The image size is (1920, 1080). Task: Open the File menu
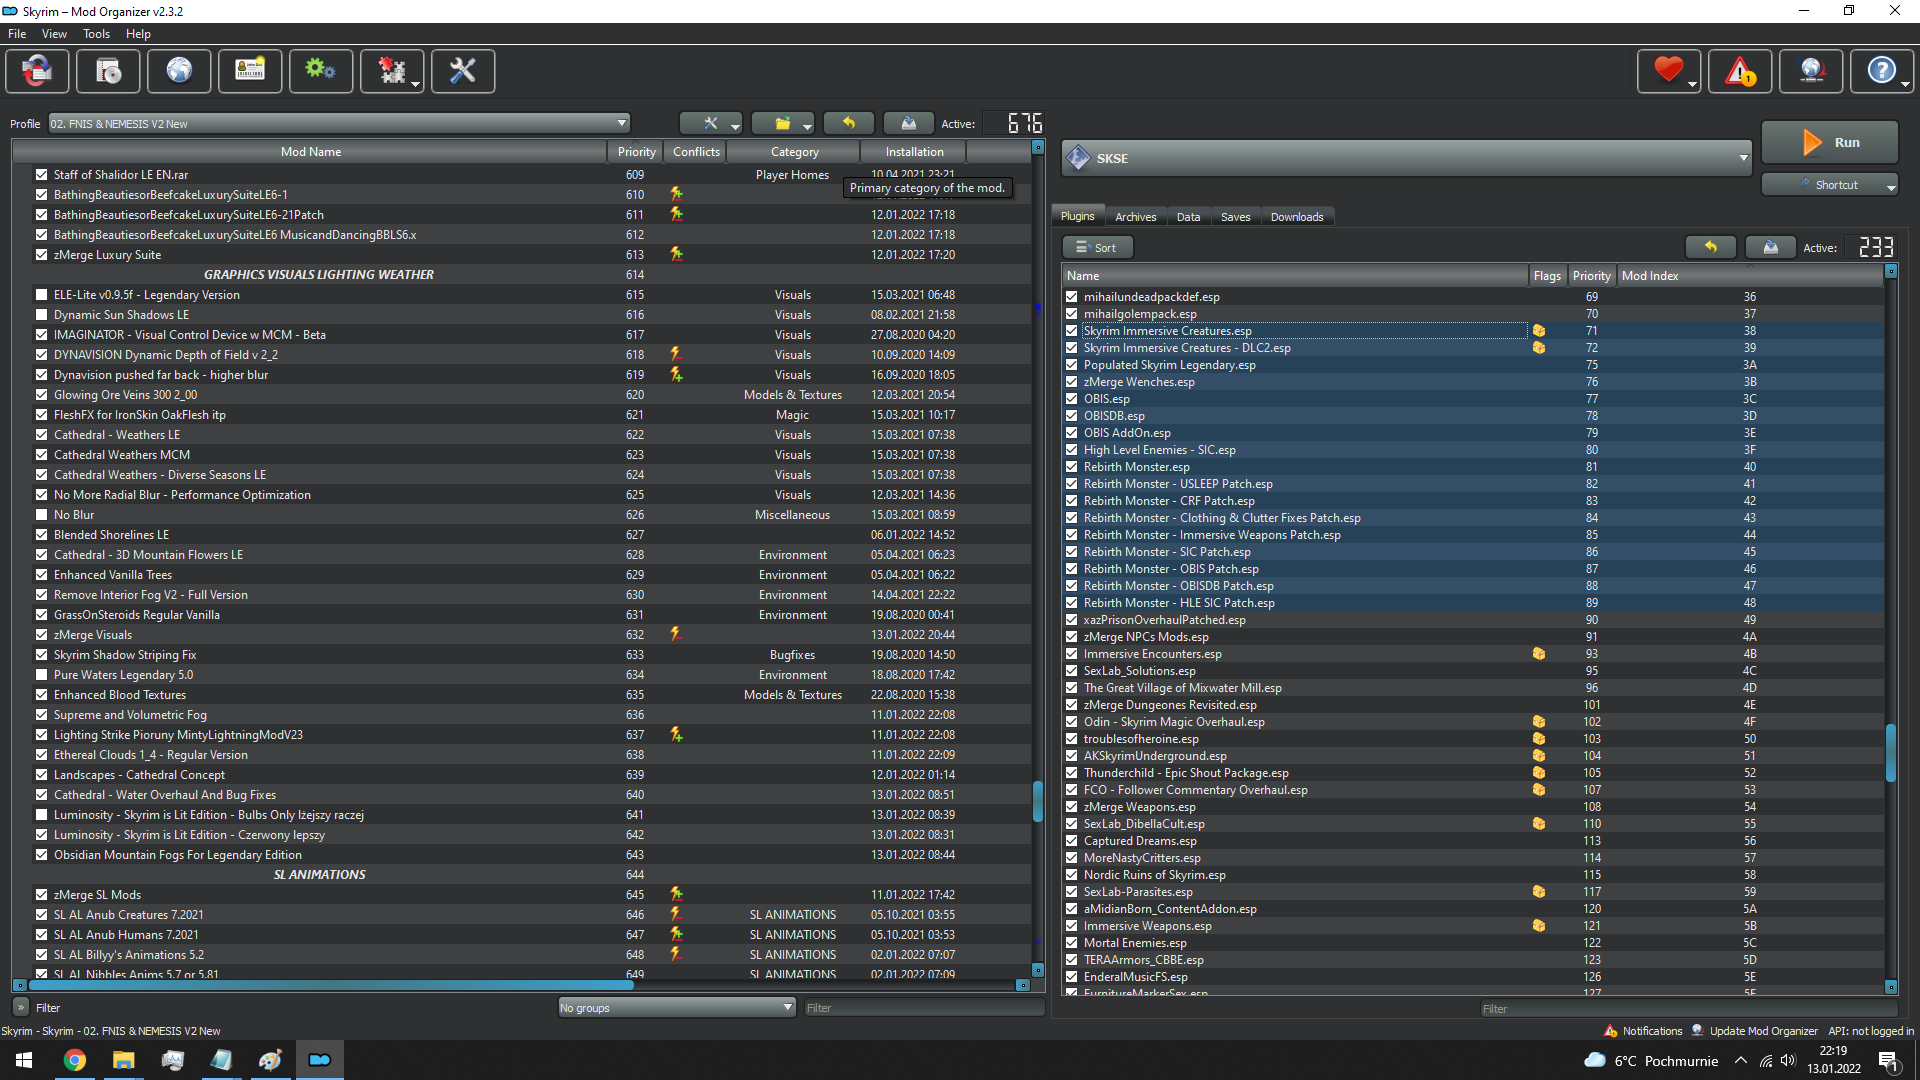17,34
